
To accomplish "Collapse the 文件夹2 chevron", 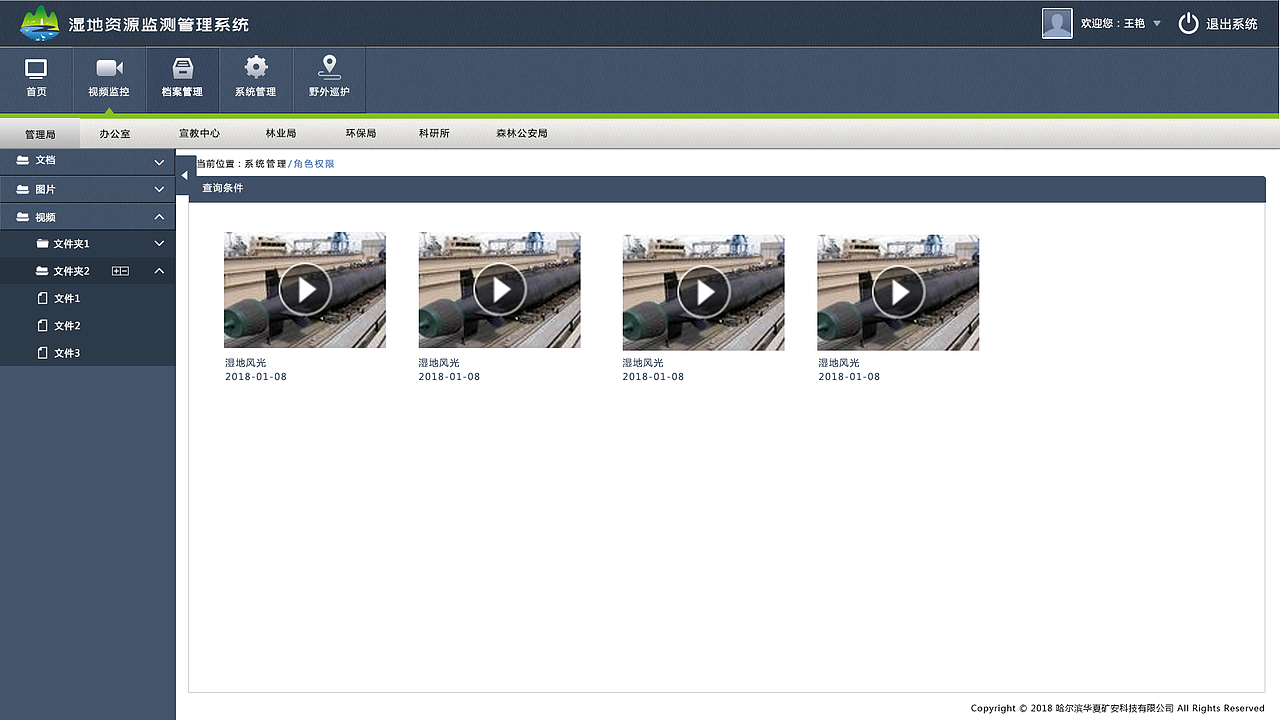I will pyautogui.click(x=159, y=271).
